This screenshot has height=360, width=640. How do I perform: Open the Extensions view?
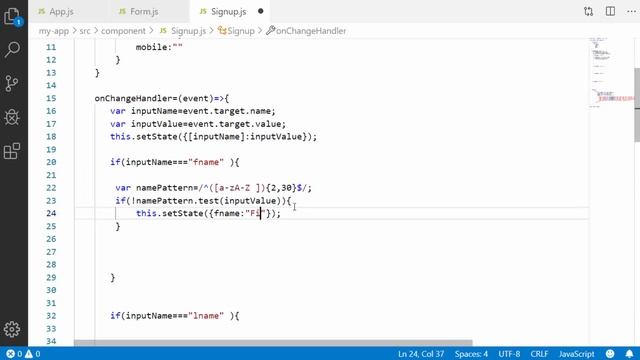pos(12,151)
